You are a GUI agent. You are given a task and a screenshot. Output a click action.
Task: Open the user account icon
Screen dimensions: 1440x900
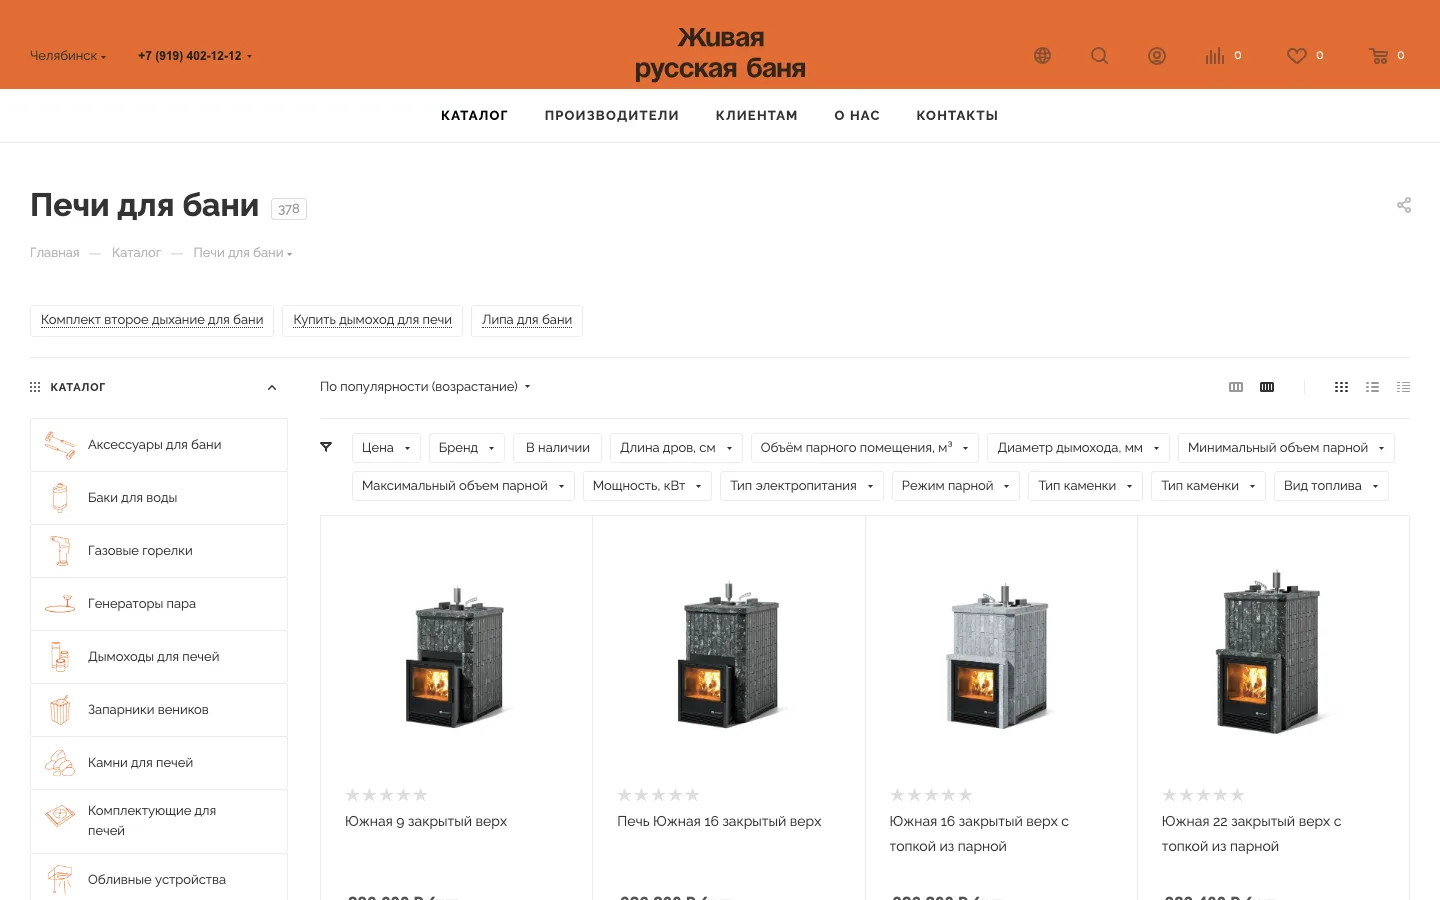click(x=1157, y=56)
